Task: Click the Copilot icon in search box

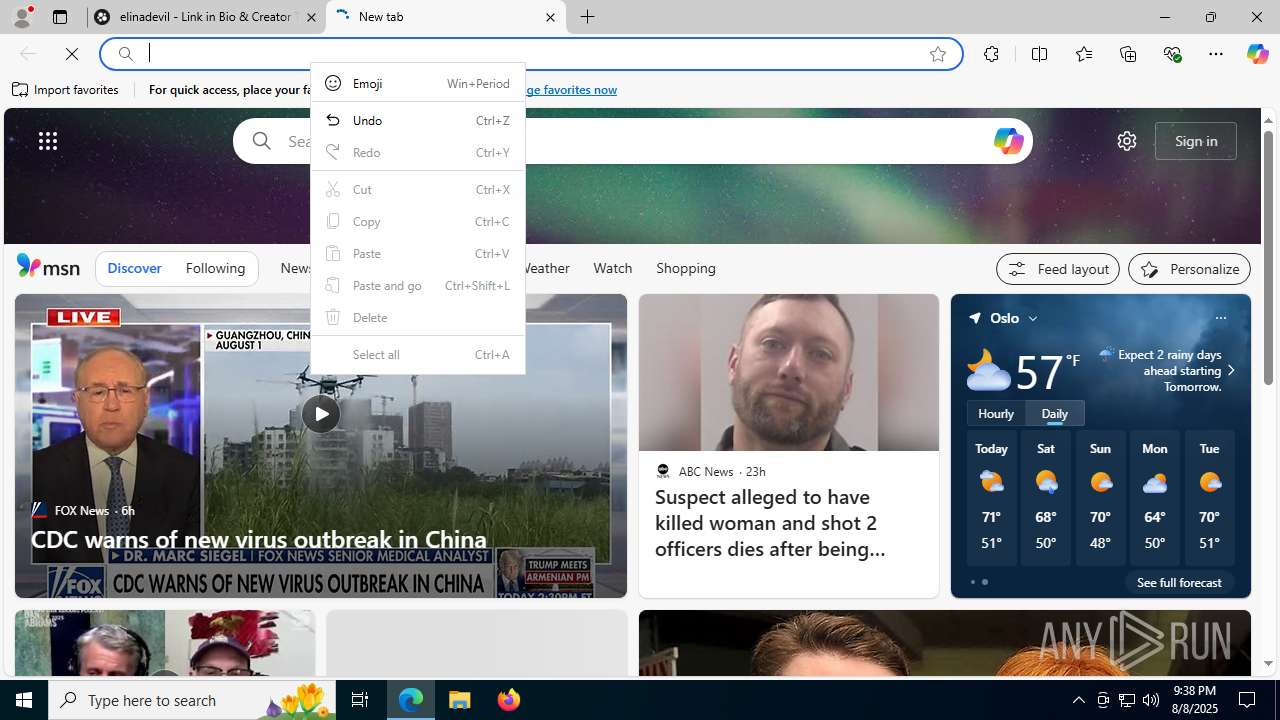Action: pos(1008,141)
